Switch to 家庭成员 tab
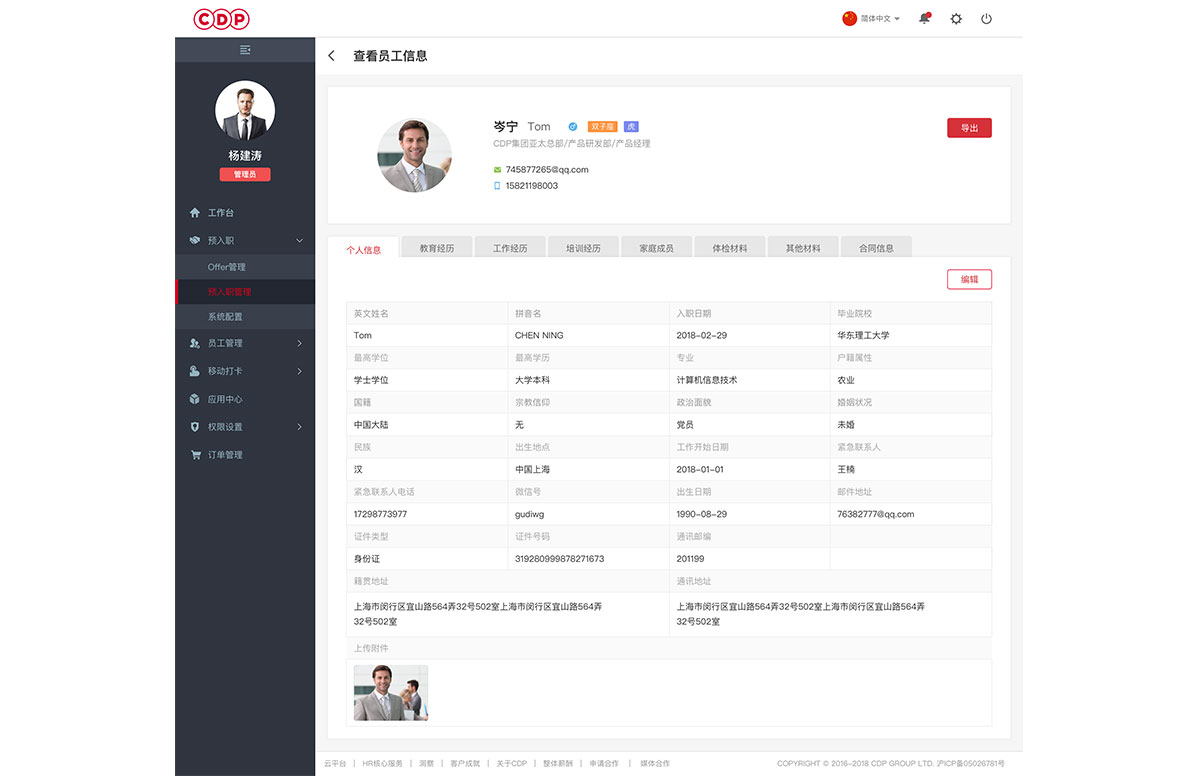The image size is (1200, 776). click(x=656, y=248)
